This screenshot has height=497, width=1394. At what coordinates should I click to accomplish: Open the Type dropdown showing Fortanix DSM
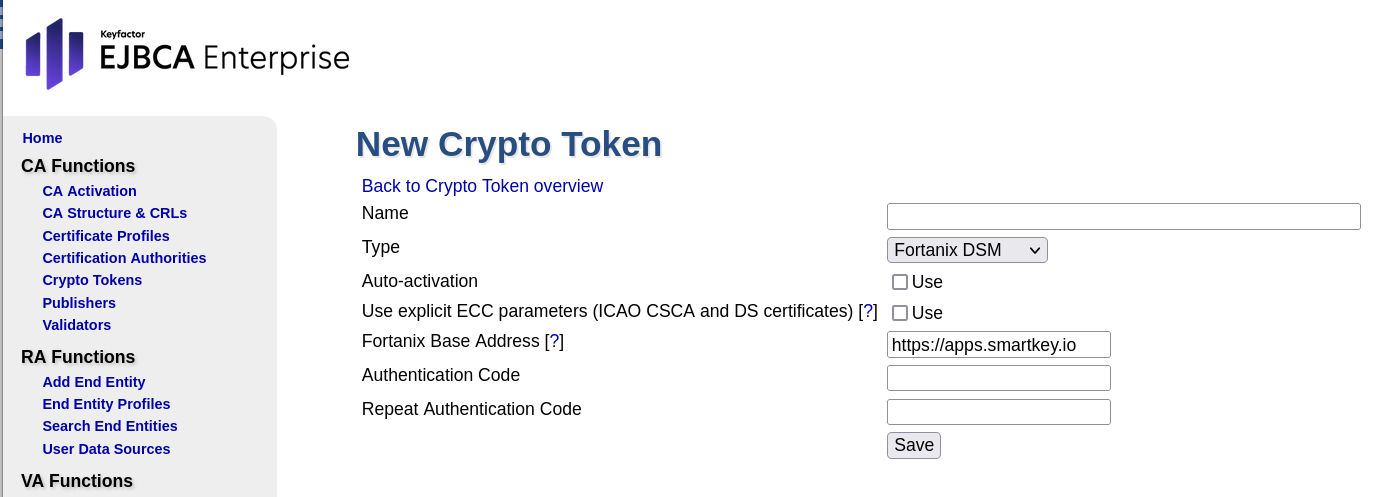[966, 250]
